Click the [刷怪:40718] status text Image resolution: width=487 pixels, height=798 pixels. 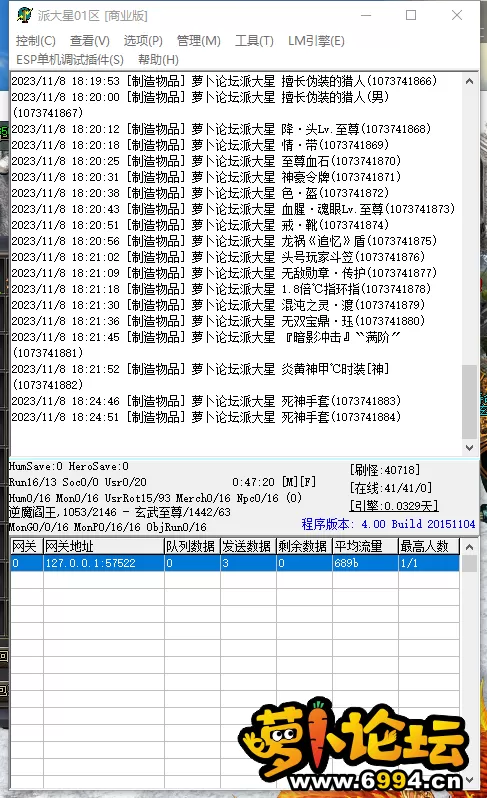(385, 470)
